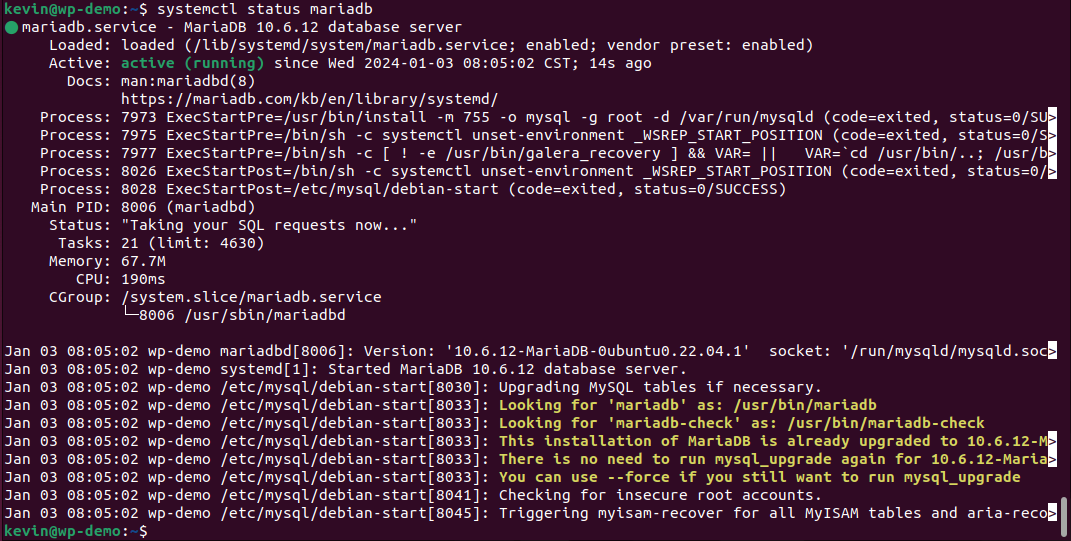The width and height of the screenshot is (1071, 541).
Task: Click the truncation arrow on 'already upgraded' log line
Action: click(1052, 441)
